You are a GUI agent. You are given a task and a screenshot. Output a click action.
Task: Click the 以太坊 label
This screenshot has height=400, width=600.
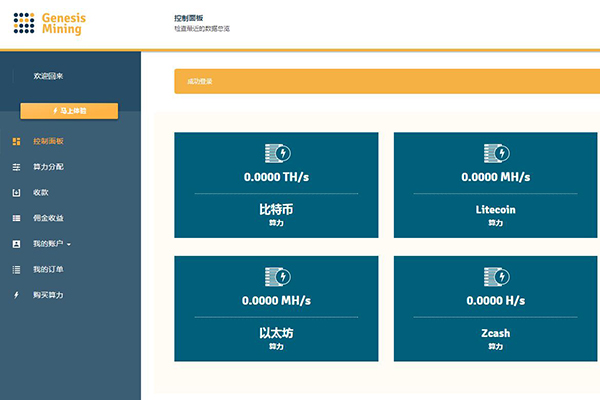[x=276, y=333]
